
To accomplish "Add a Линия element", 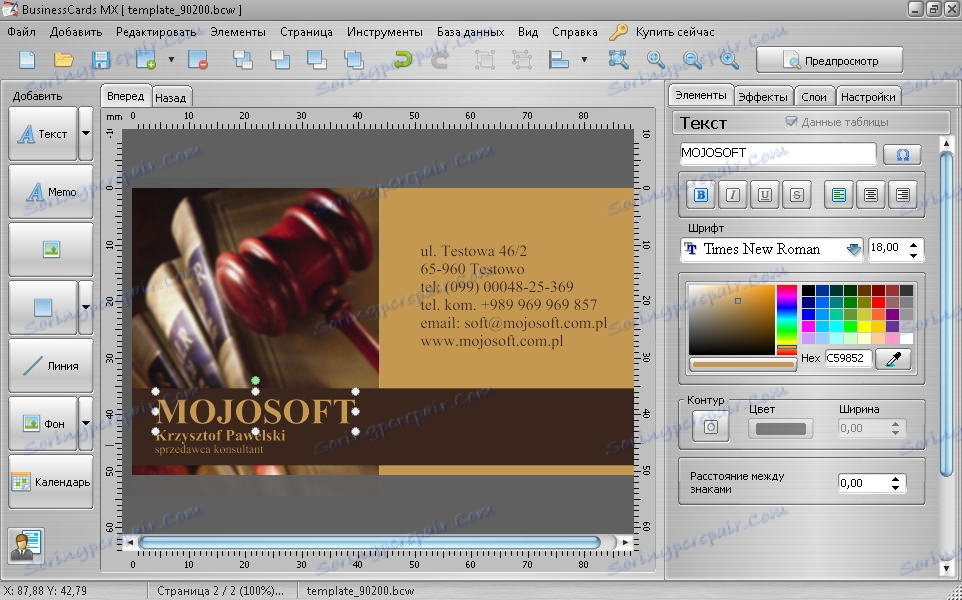I will 51,365.
